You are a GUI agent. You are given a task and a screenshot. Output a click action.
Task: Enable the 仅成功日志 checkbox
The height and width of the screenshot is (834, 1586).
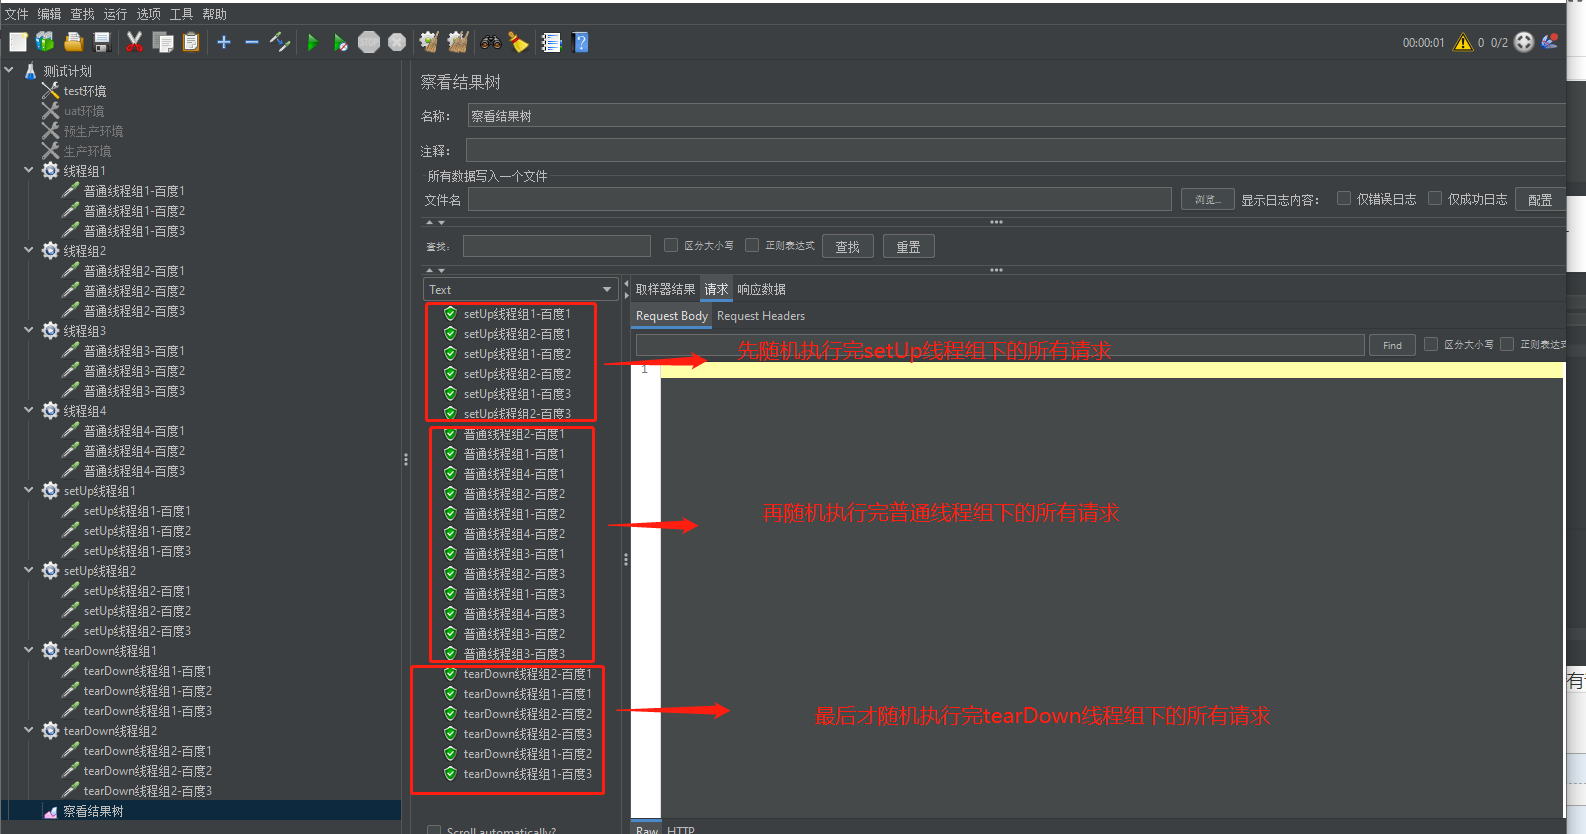pos(1435,198)
